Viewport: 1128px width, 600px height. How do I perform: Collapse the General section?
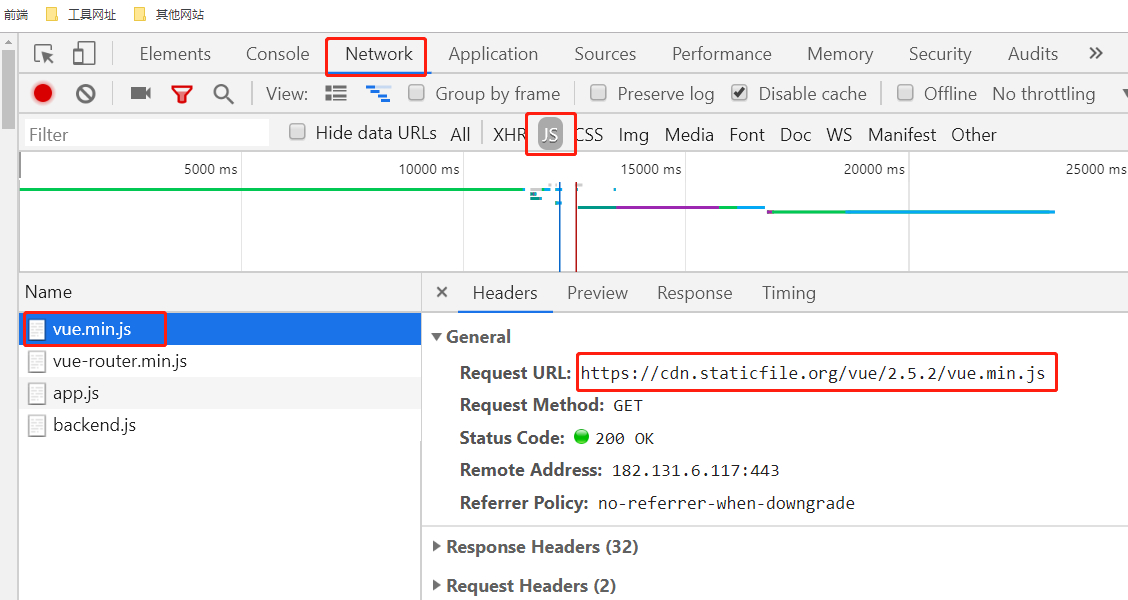(436, 337)
